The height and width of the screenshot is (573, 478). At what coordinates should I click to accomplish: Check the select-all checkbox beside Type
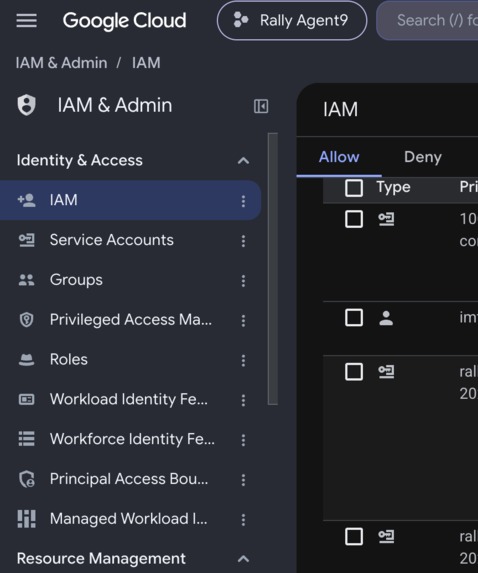[x=354, y=188]
